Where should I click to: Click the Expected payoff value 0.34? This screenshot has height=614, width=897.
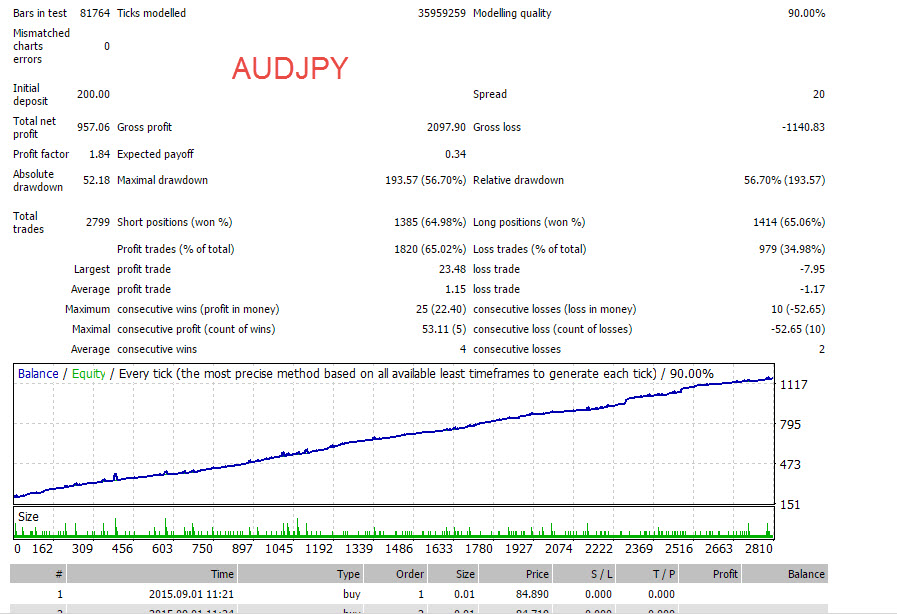click(455, 154)
